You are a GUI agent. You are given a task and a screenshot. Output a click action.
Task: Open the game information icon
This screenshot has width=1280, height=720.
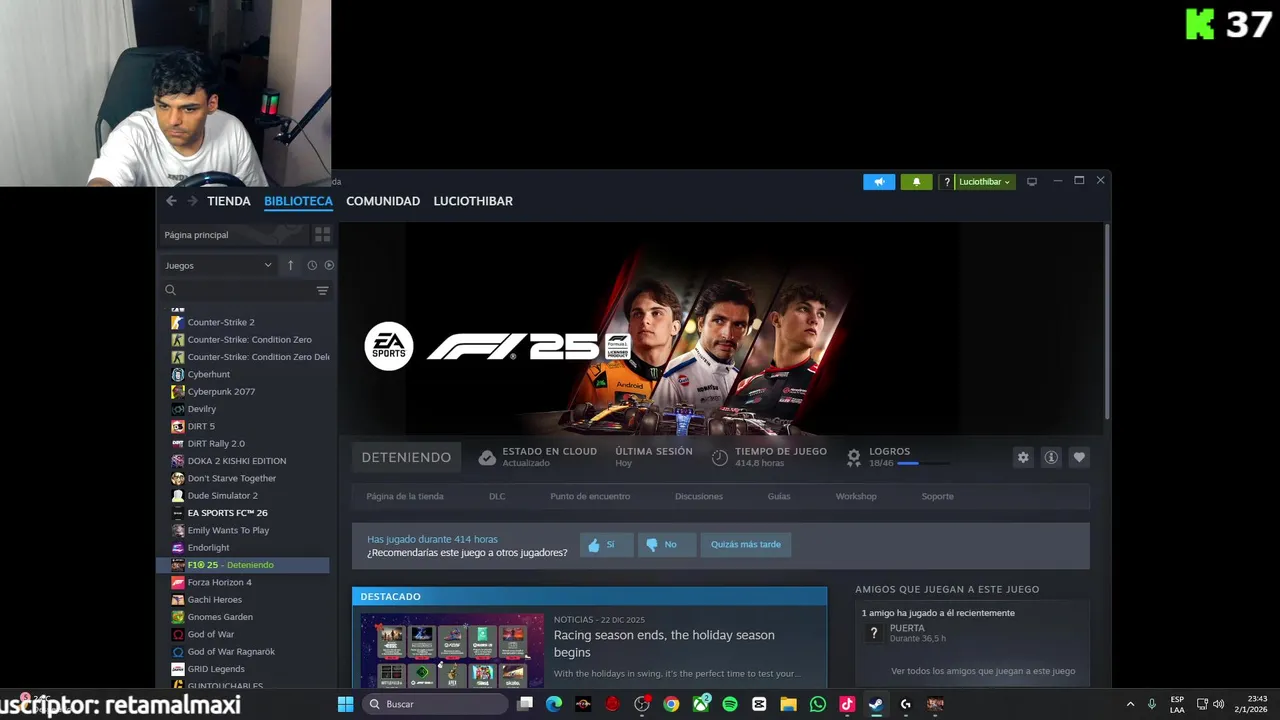pyautogui.click(x=1051, y=457)
